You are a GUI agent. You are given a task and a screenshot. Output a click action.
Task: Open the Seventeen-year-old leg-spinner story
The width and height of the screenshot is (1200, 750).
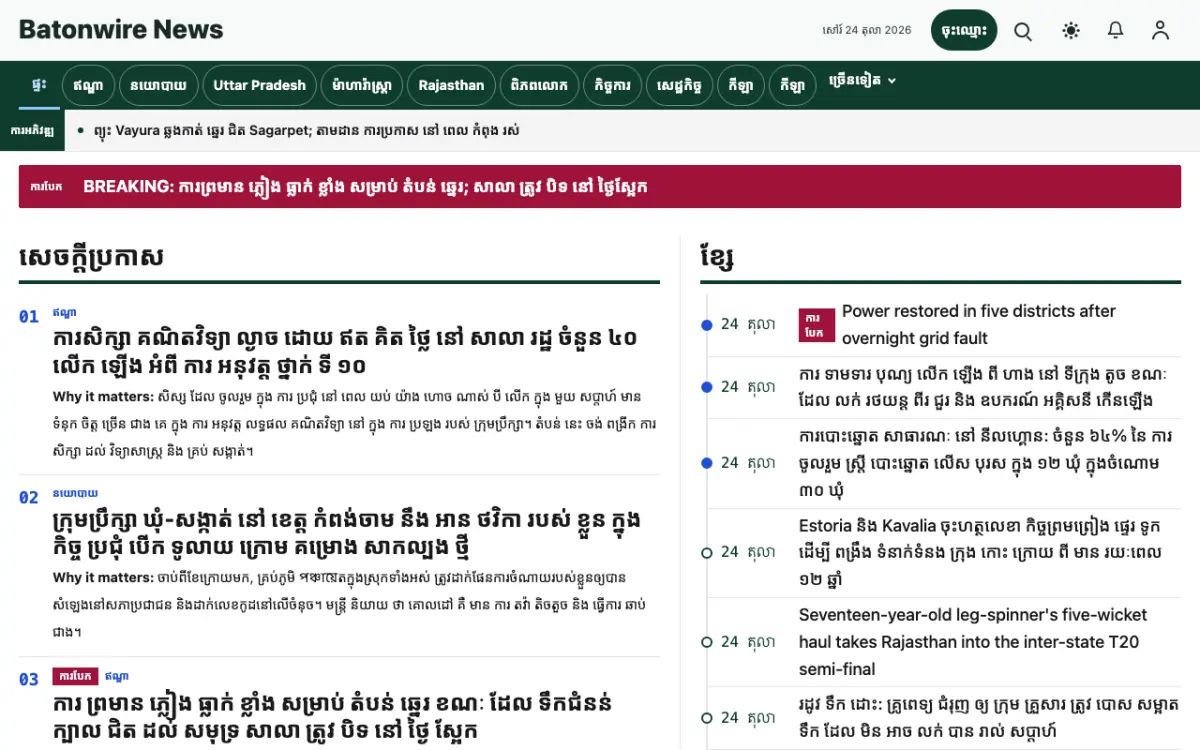coord(973,642)
